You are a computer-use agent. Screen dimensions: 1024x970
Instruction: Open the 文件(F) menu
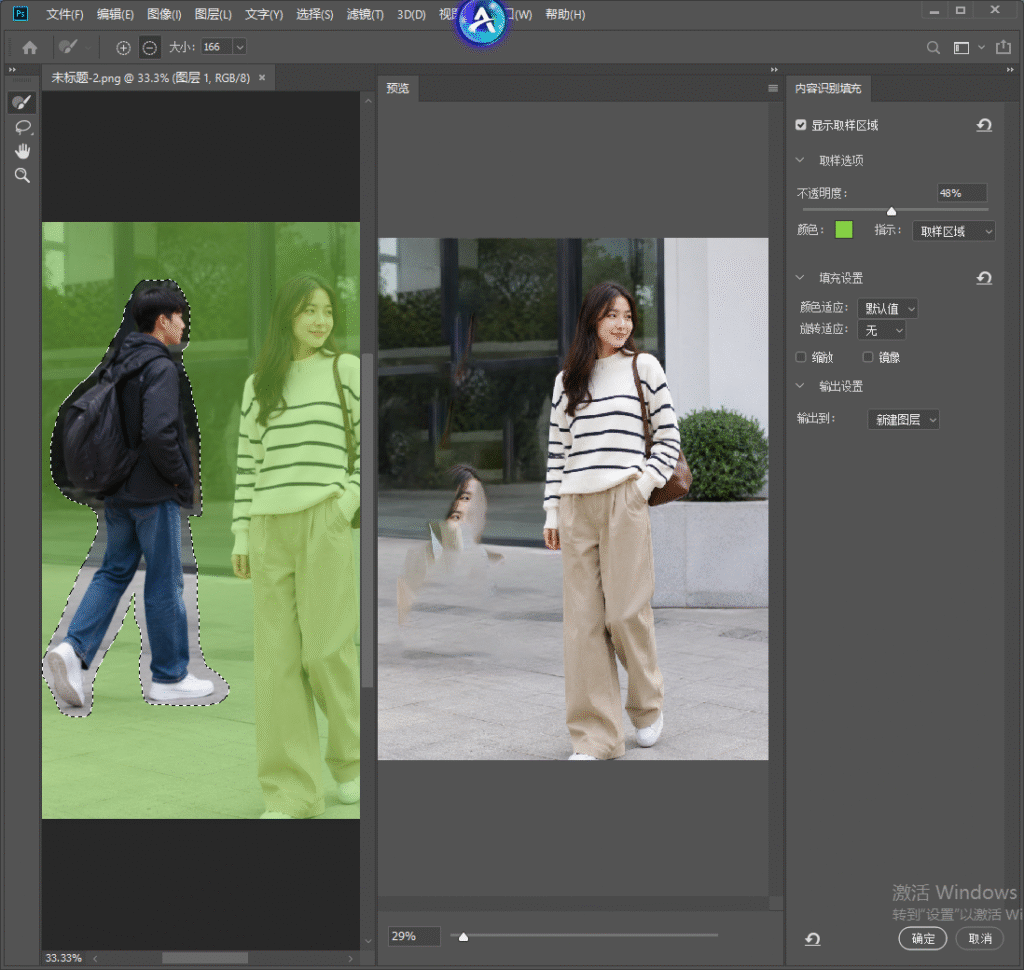click(x=64, y=14)
